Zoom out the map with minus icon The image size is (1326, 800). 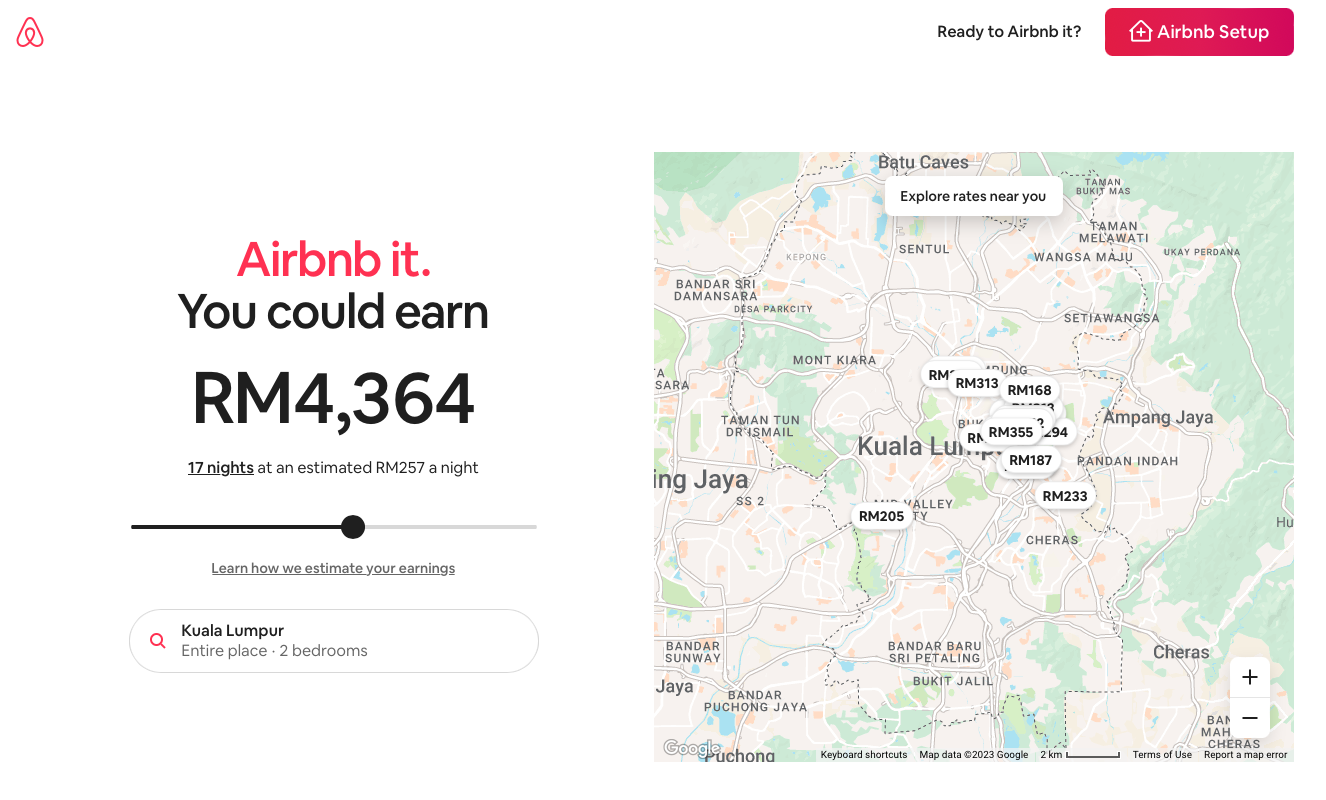1249,718
